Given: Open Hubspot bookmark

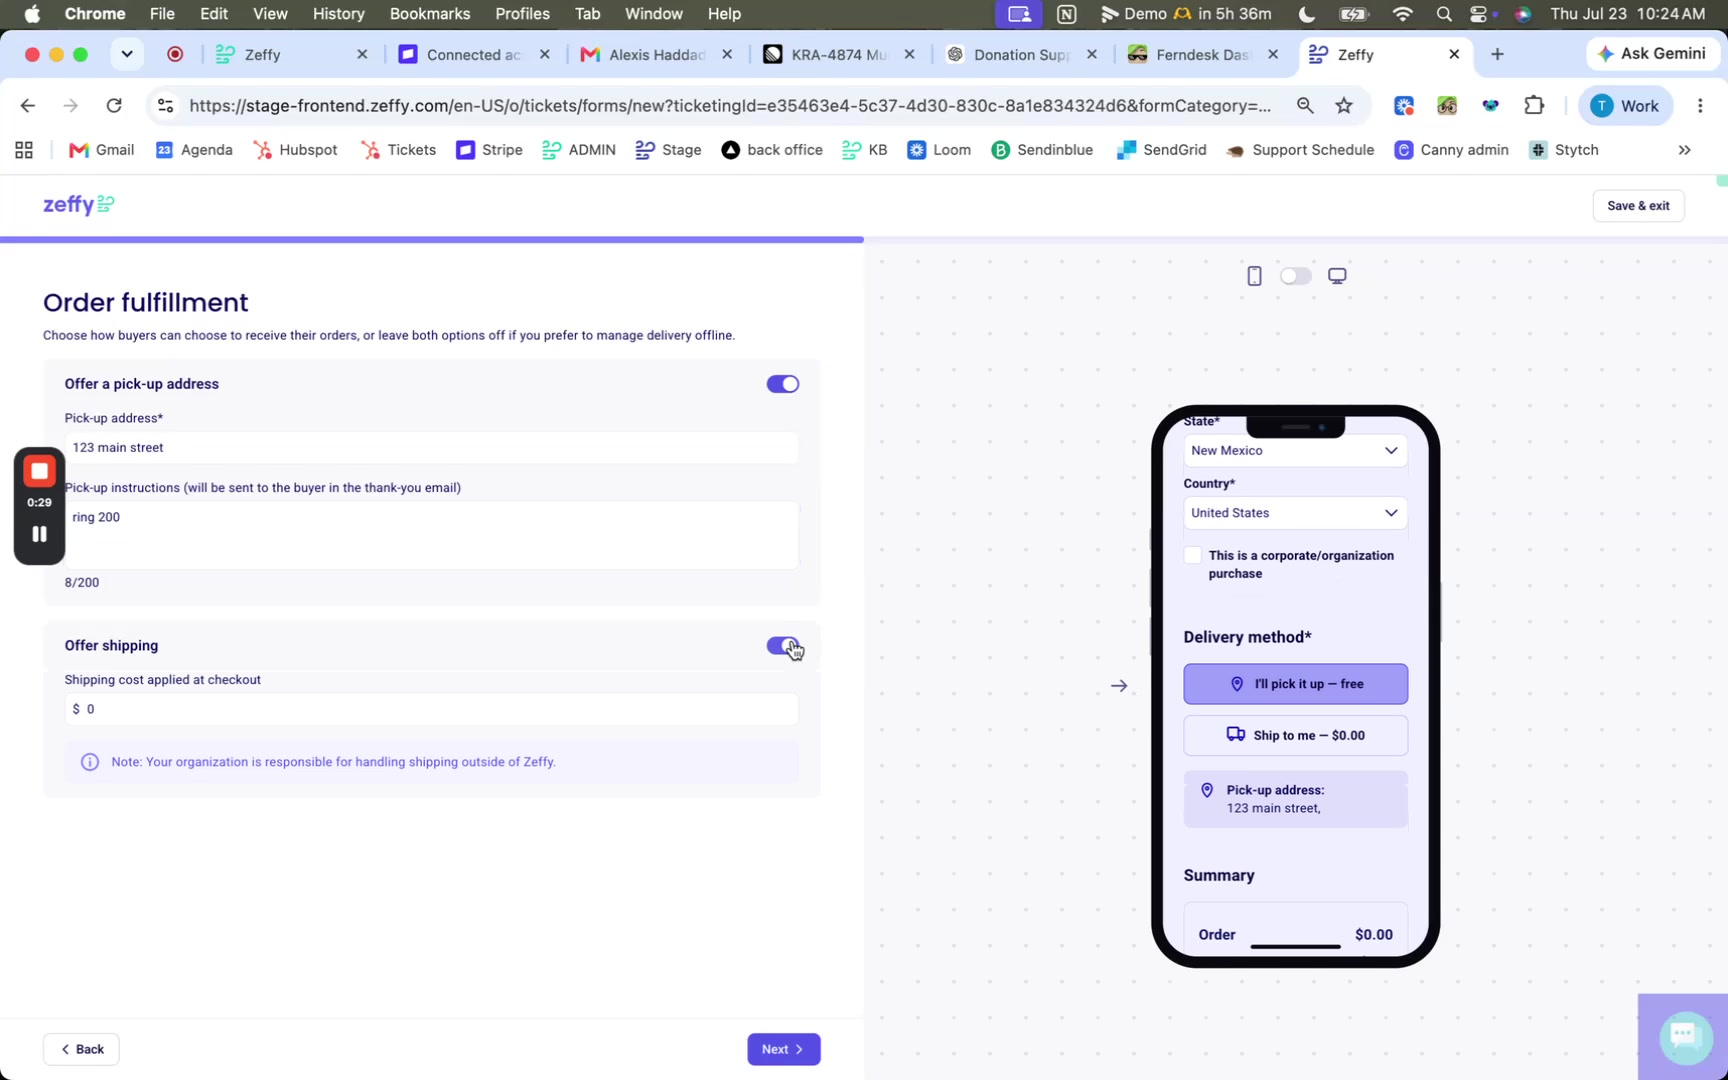Looking at the screenshot, I should pos(295,150).
